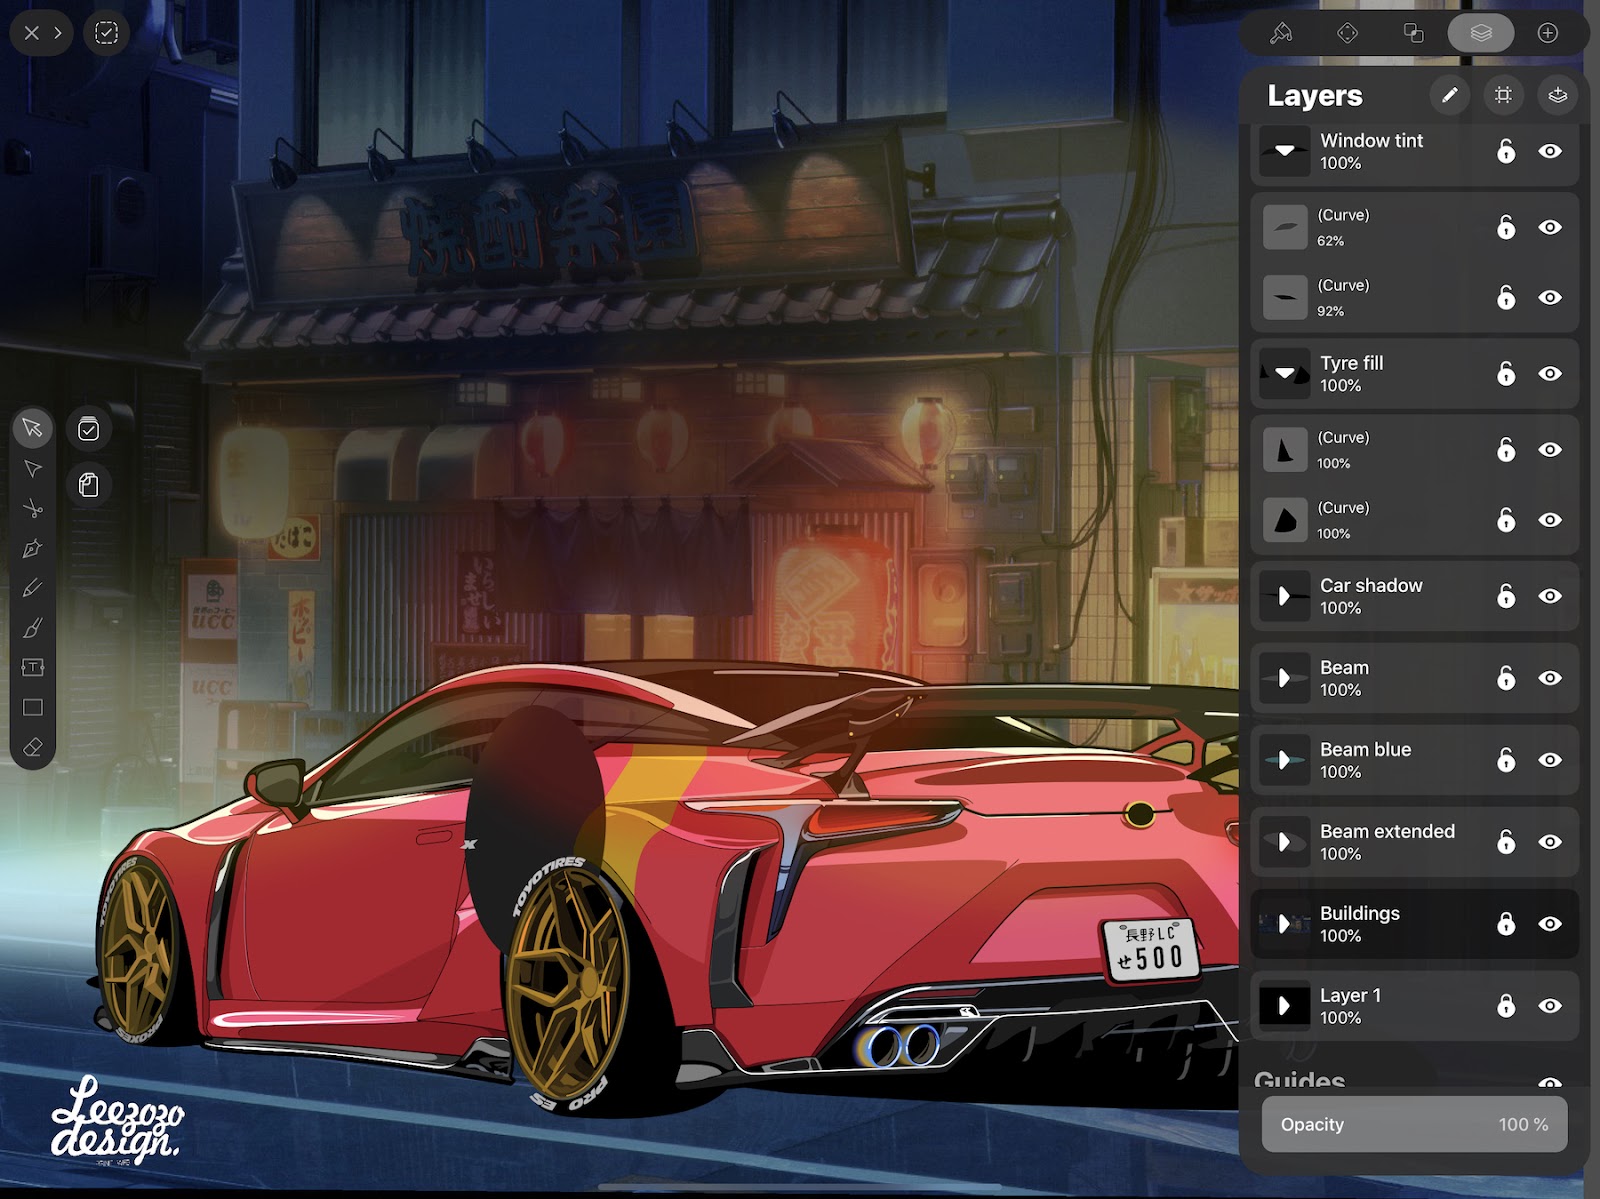This screenshot has width=1600, height=1199.
Task: Open the Path boolean inspector tab
Action: pyautogui.click(x=1413, y=33)
